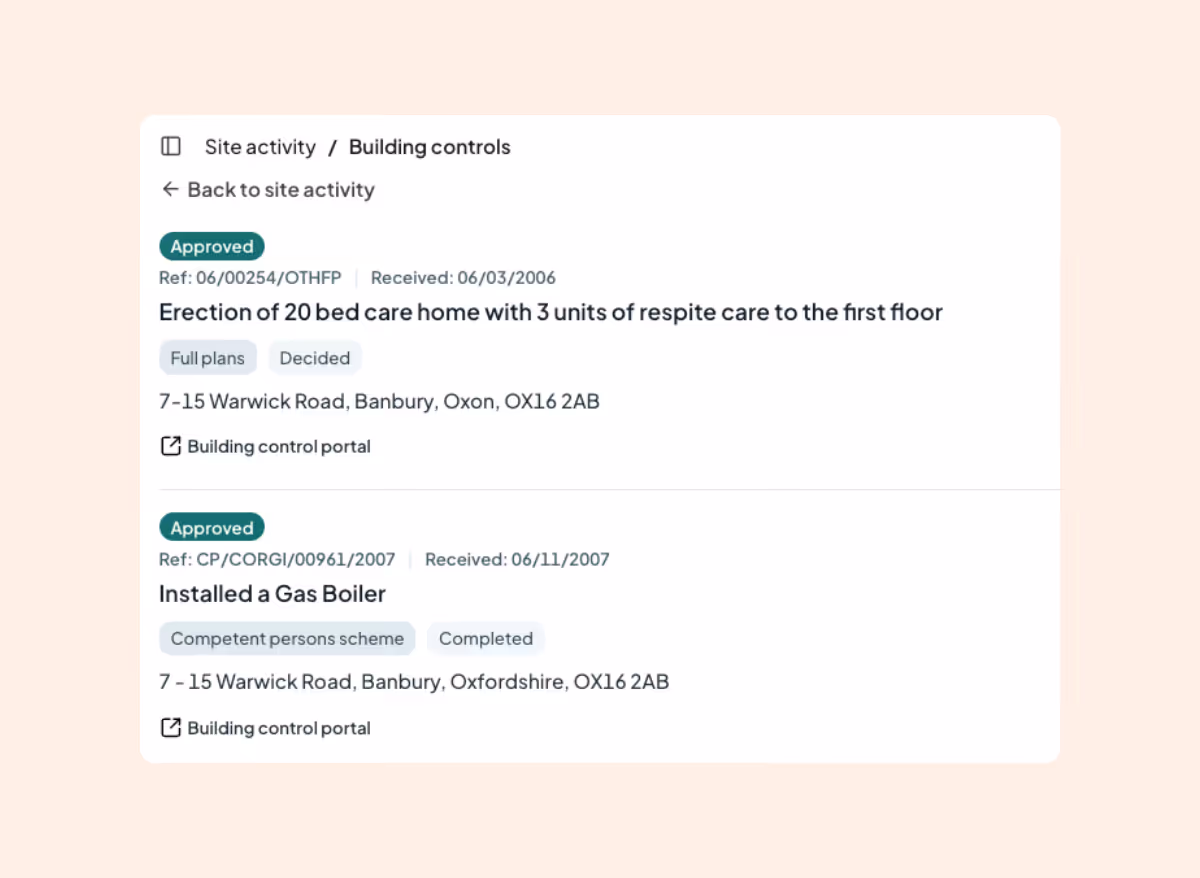Click the Approved badge on the care home record
Screen dimensions: 1200x878
(x=211, y=246)
